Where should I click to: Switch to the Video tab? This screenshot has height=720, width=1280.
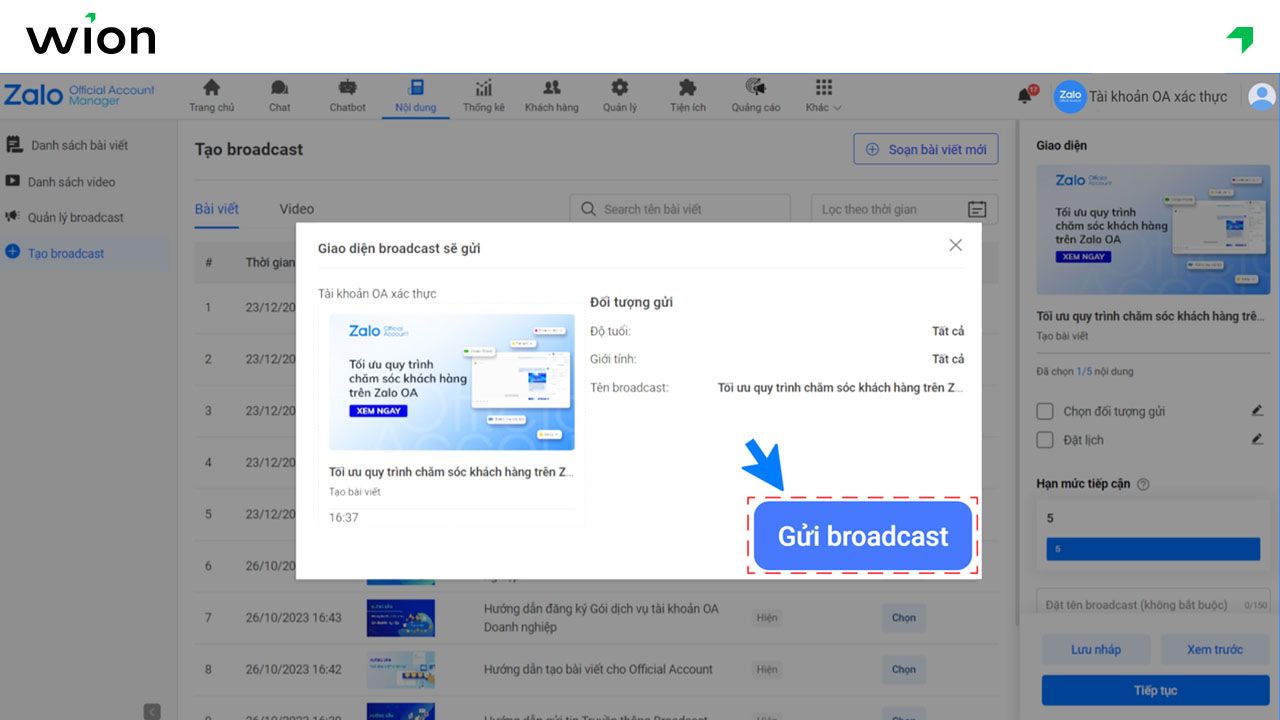pyautogui.click(x=296, y=208)
